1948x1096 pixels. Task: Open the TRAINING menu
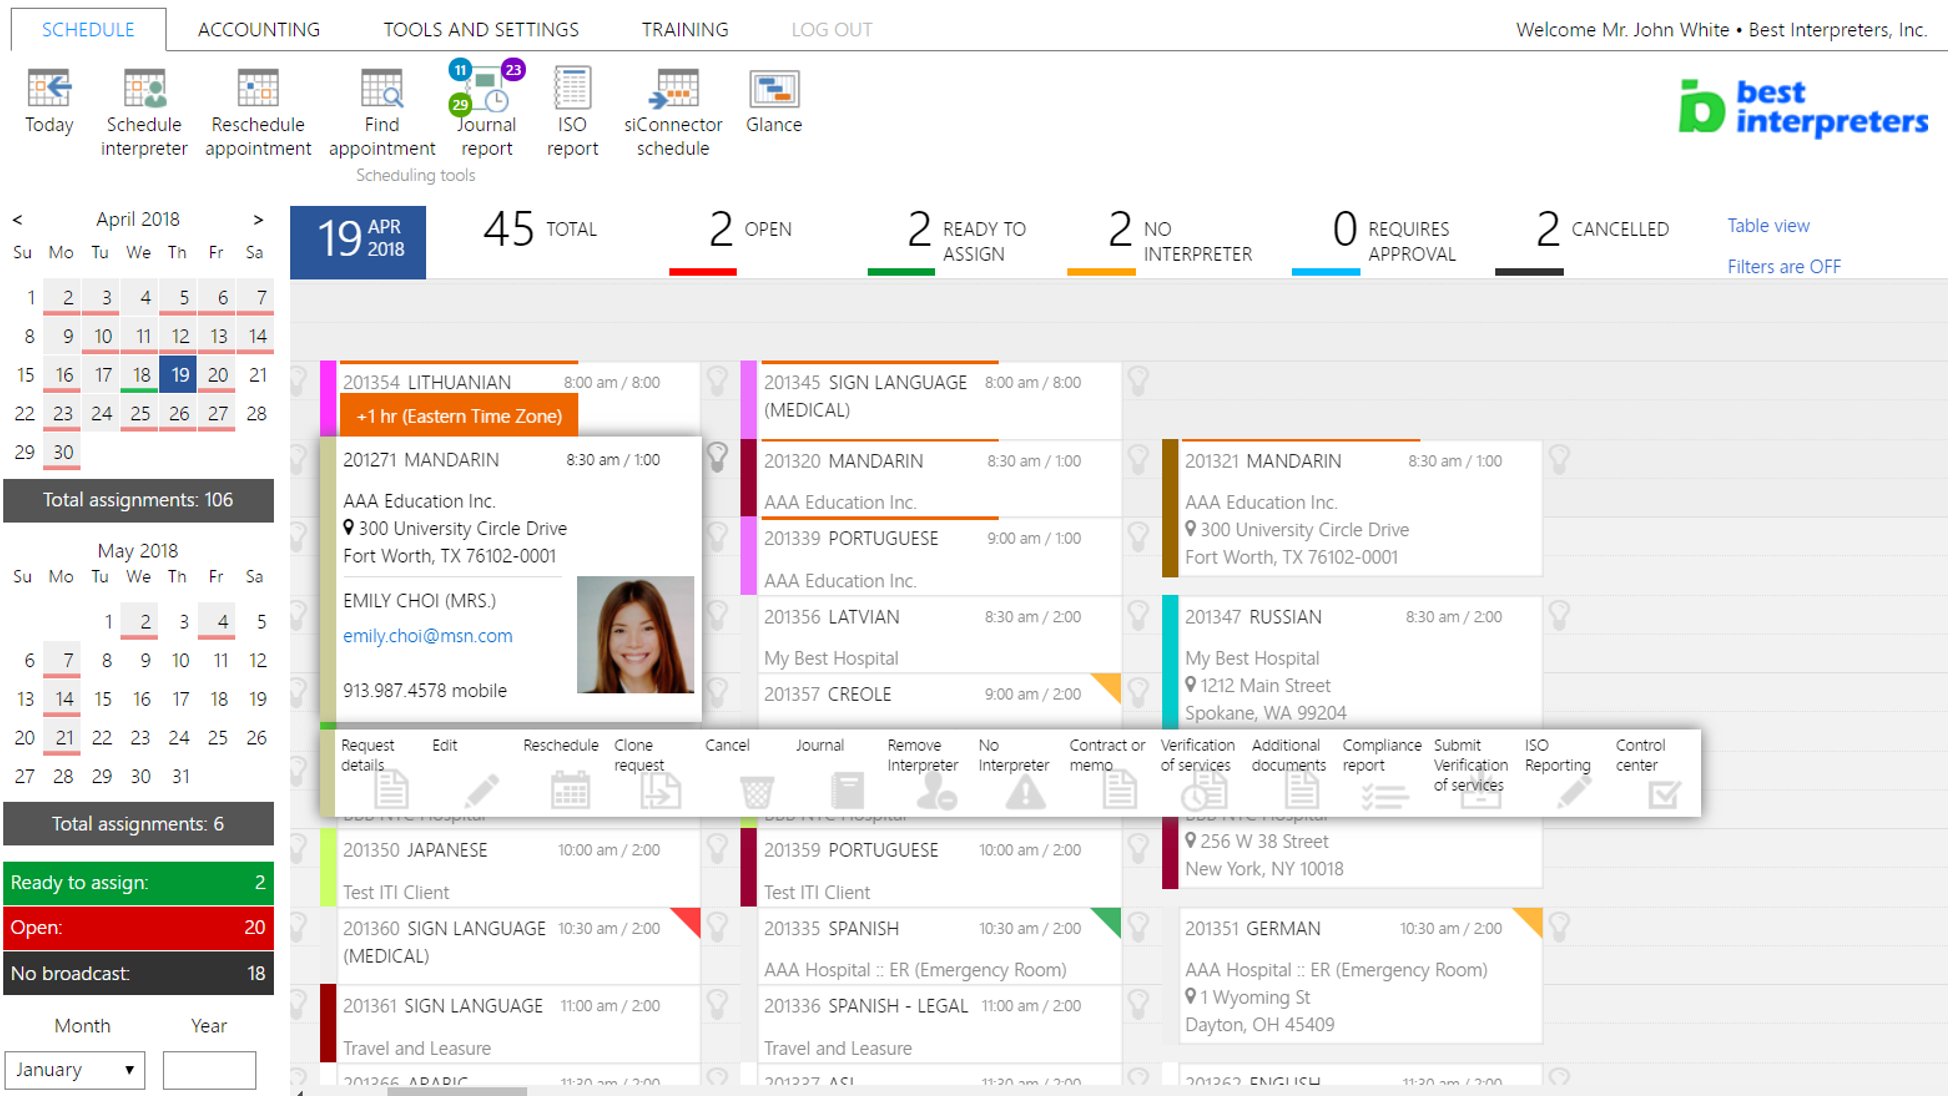tap(684, 29)
